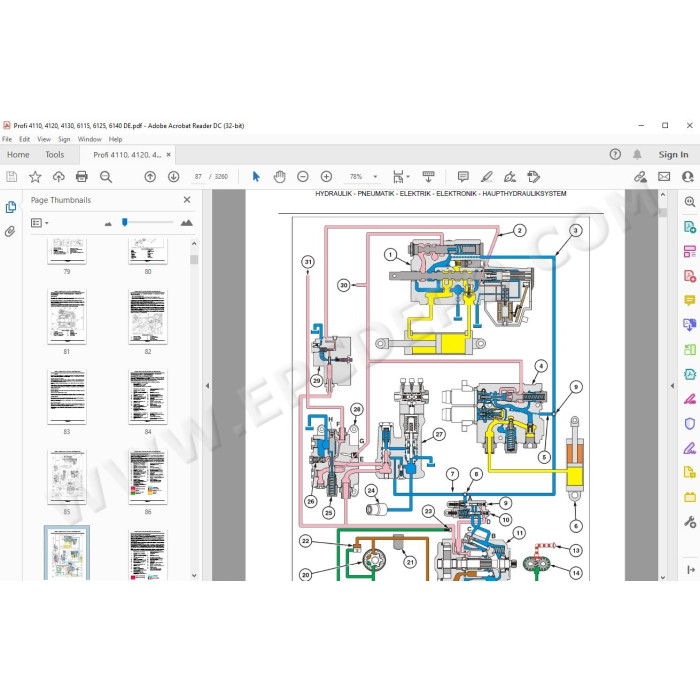Share a link with the link icon
700x700 pixels.
point(640,177)
